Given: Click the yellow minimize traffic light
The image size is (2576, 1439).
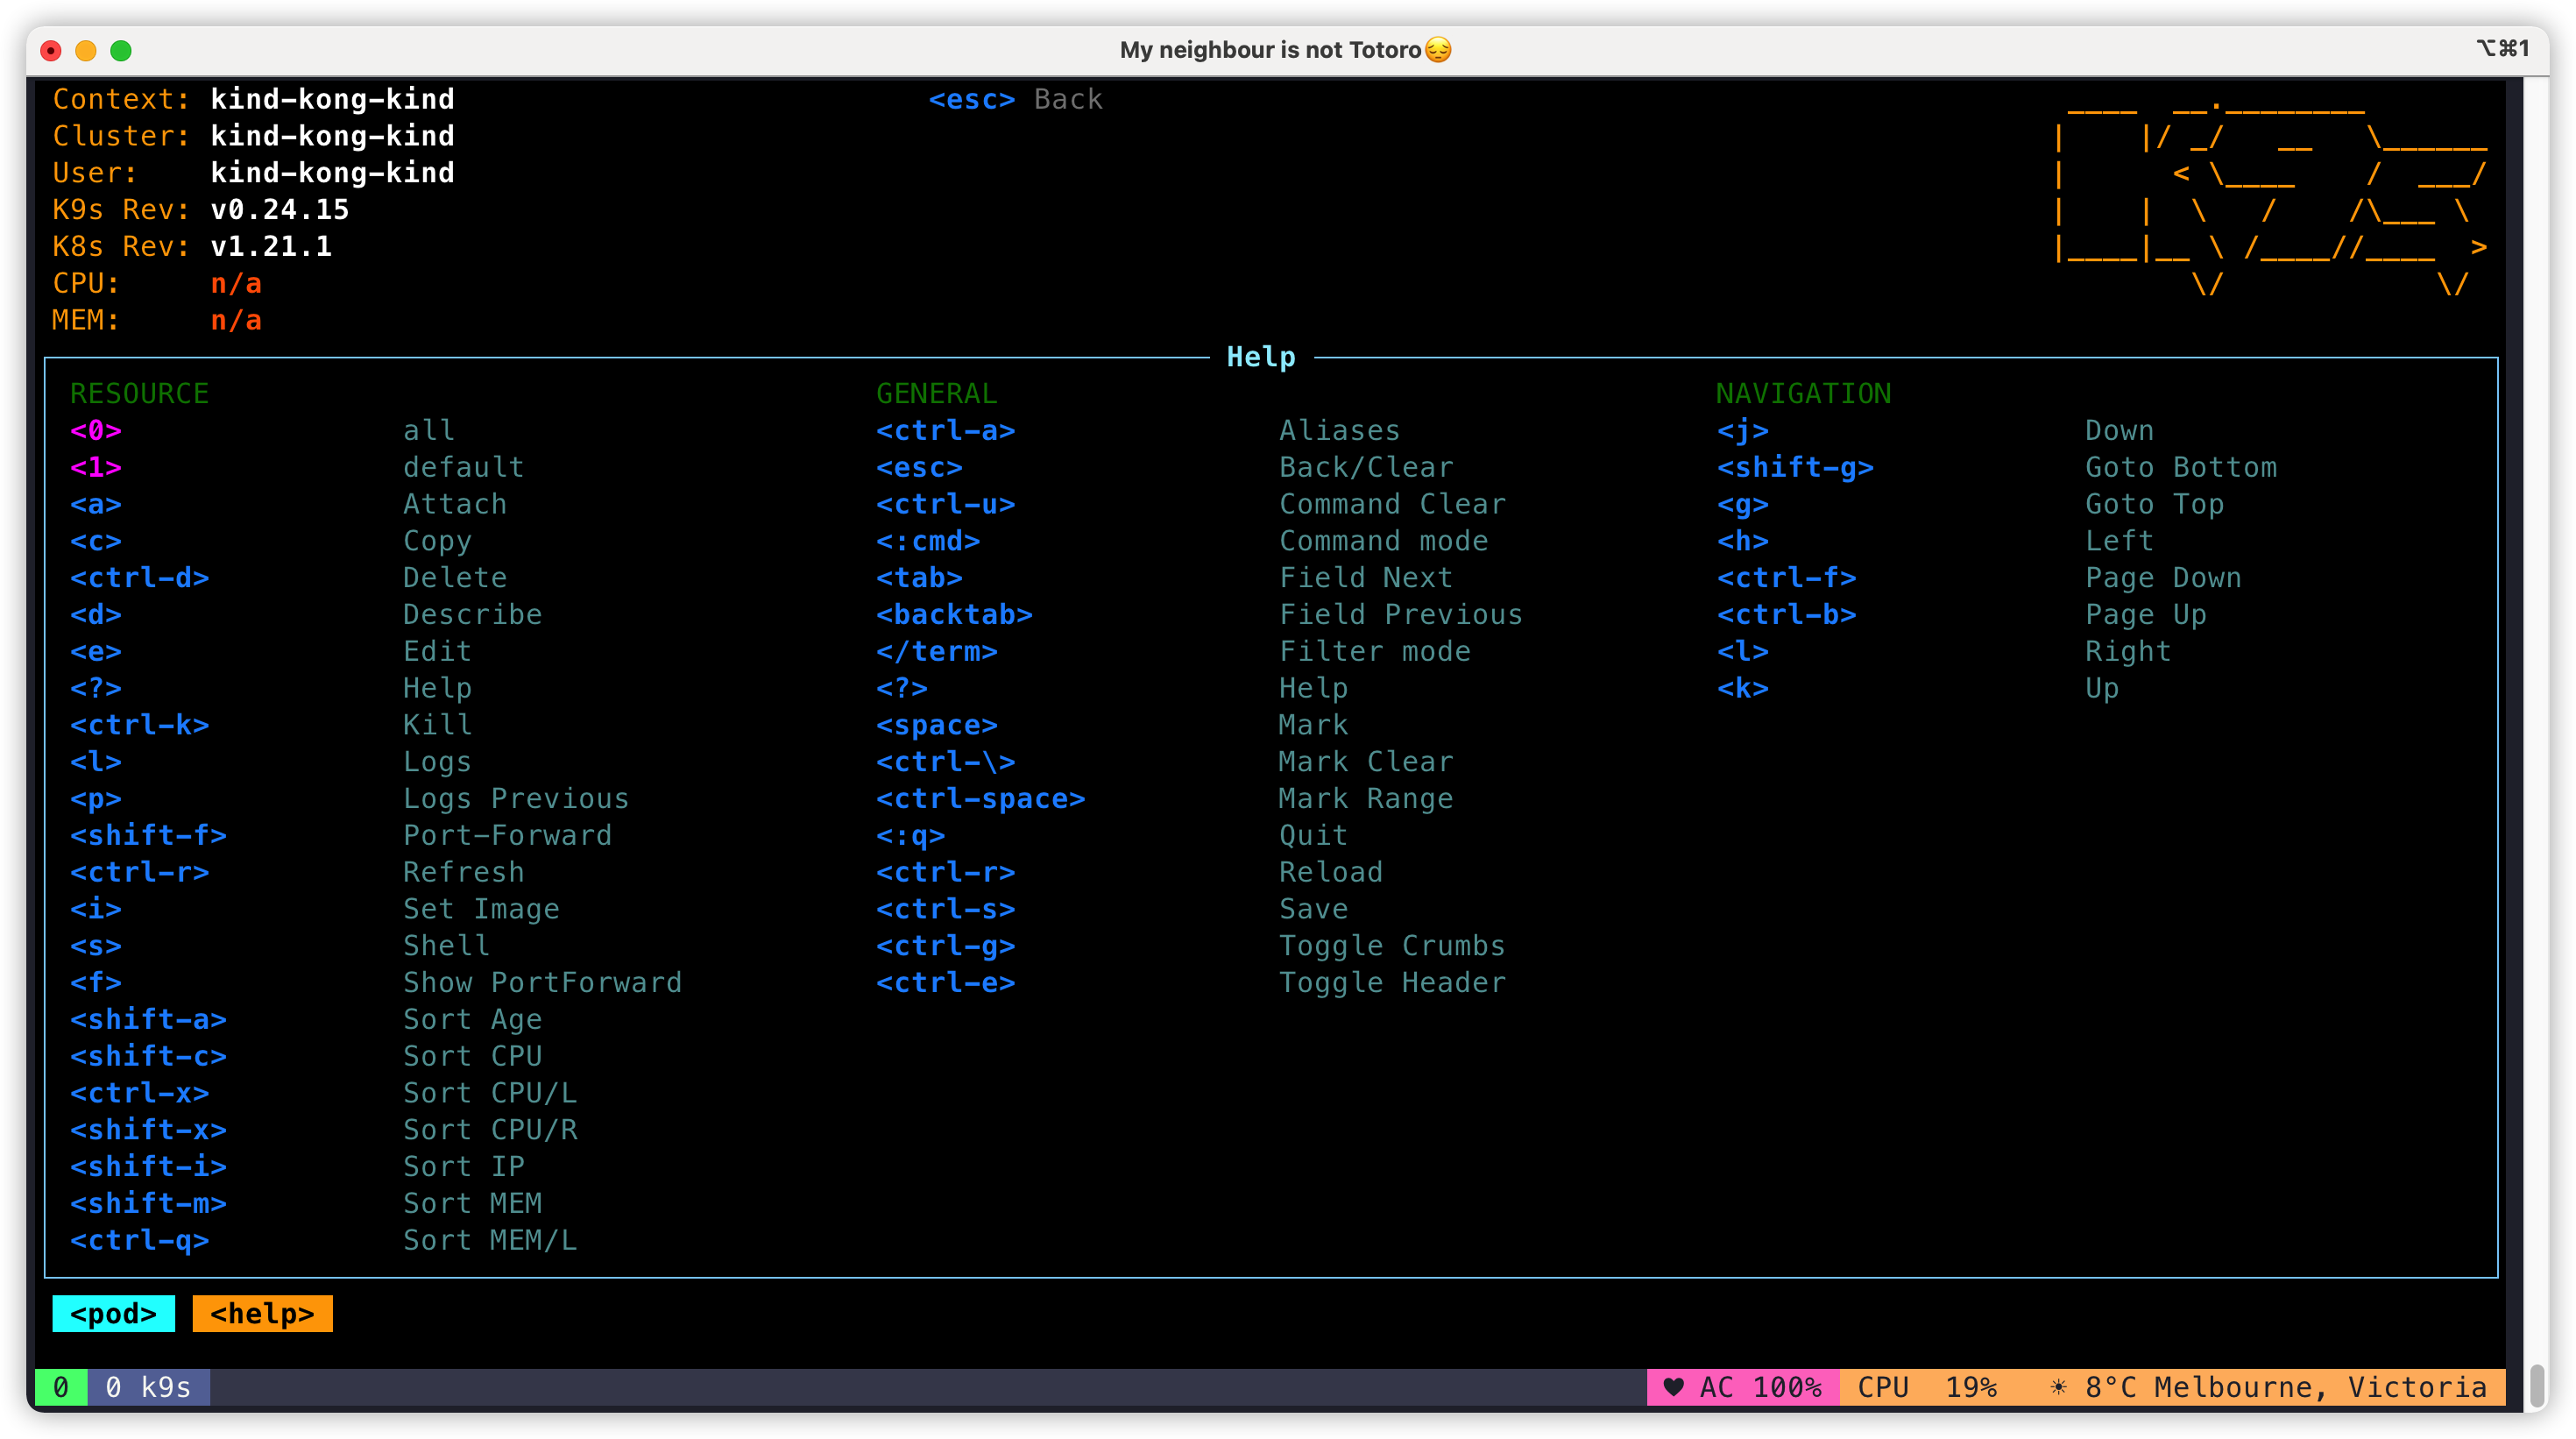Looking at the screenshot, I should [86, 49].
